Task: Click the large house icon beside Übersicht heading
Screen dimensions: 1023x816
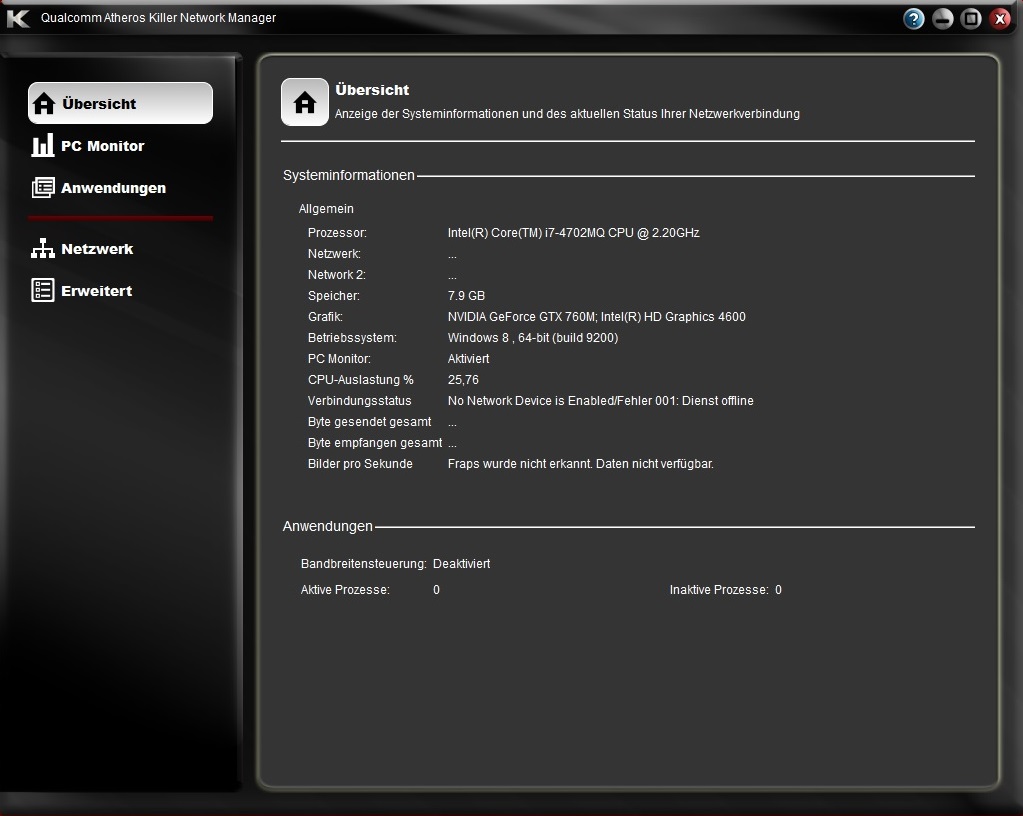Action: pos(305,102)
